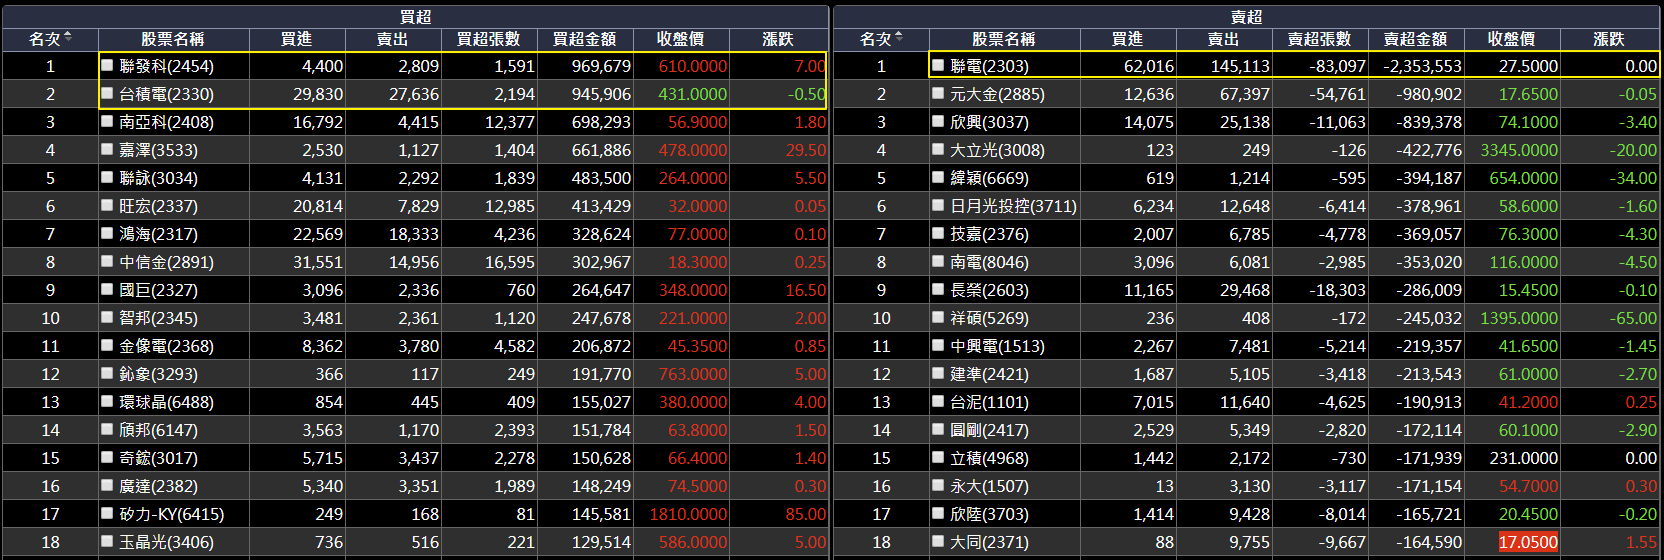This screenshot has height=560, width=1664.
Task: Click the net-buy amount 969,679
Action: pos(601,66)
